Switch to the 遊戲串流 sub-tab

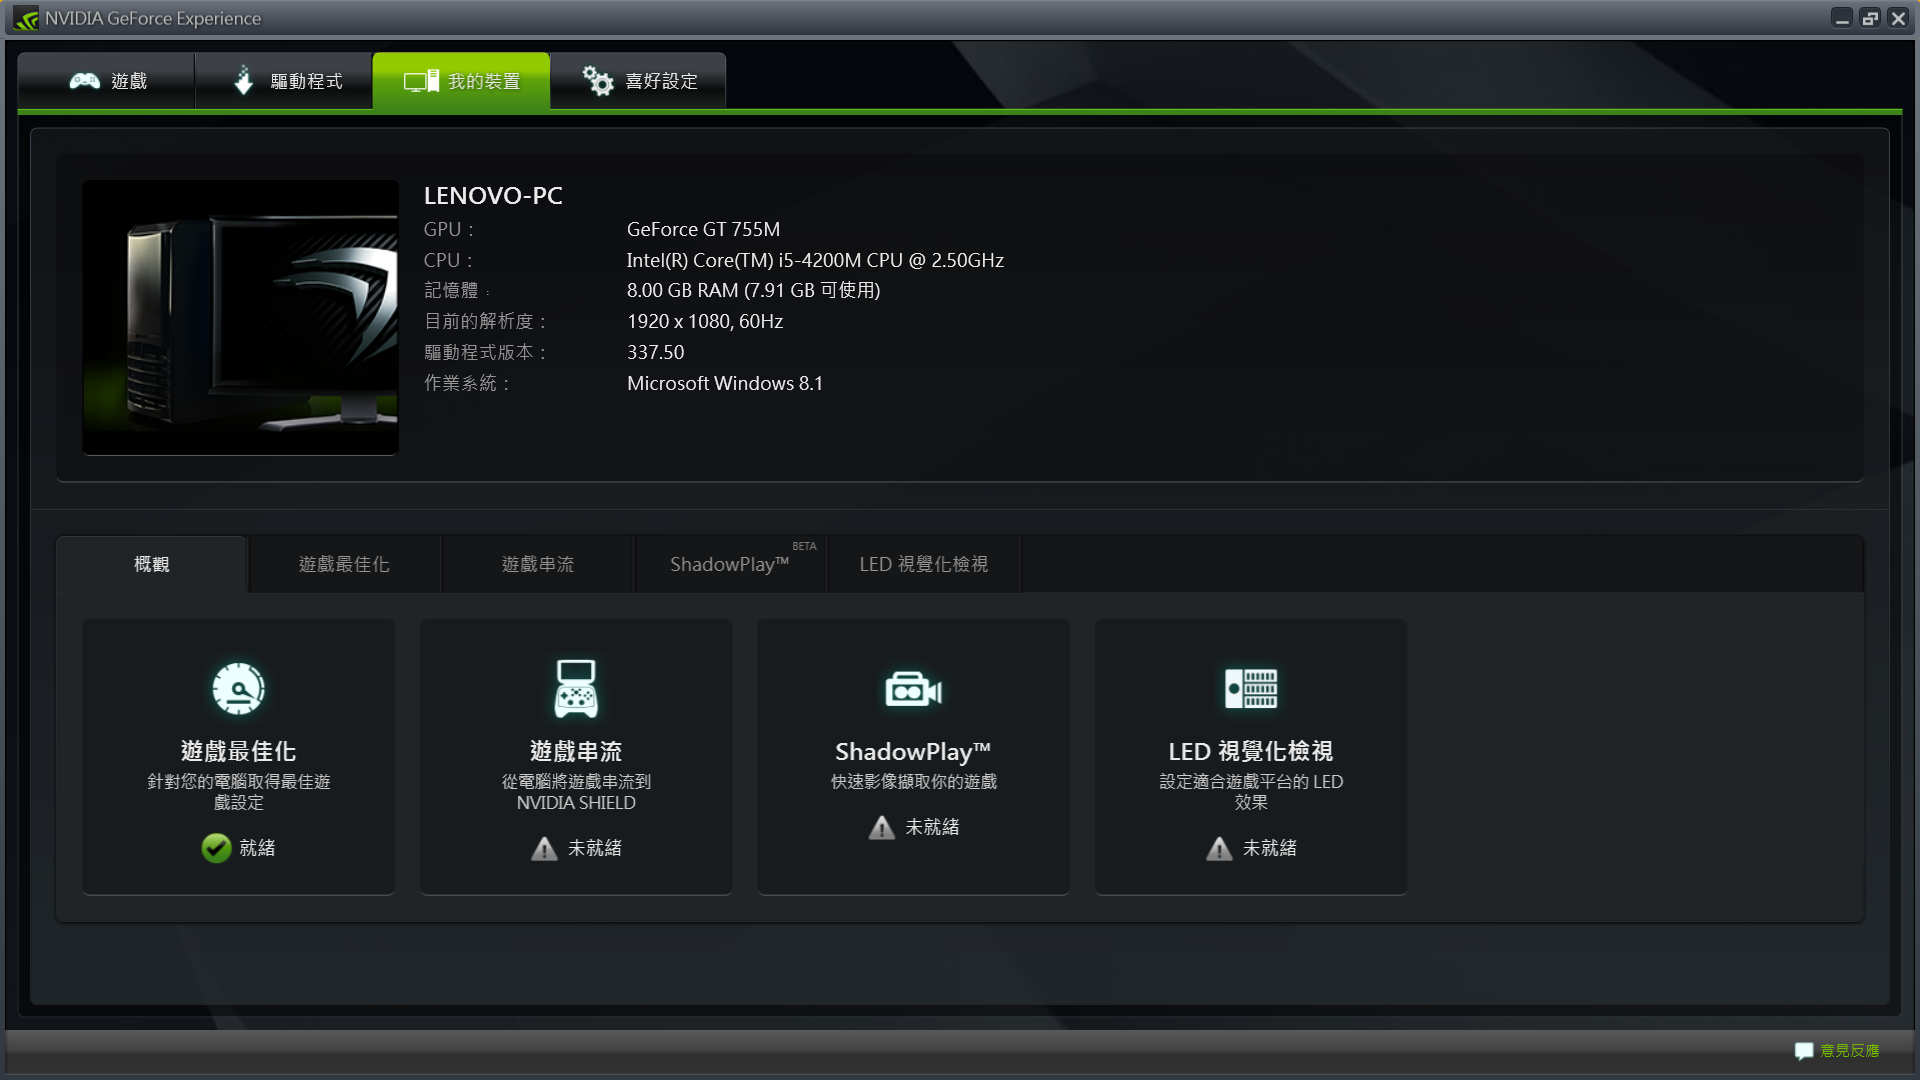[538, 564]
